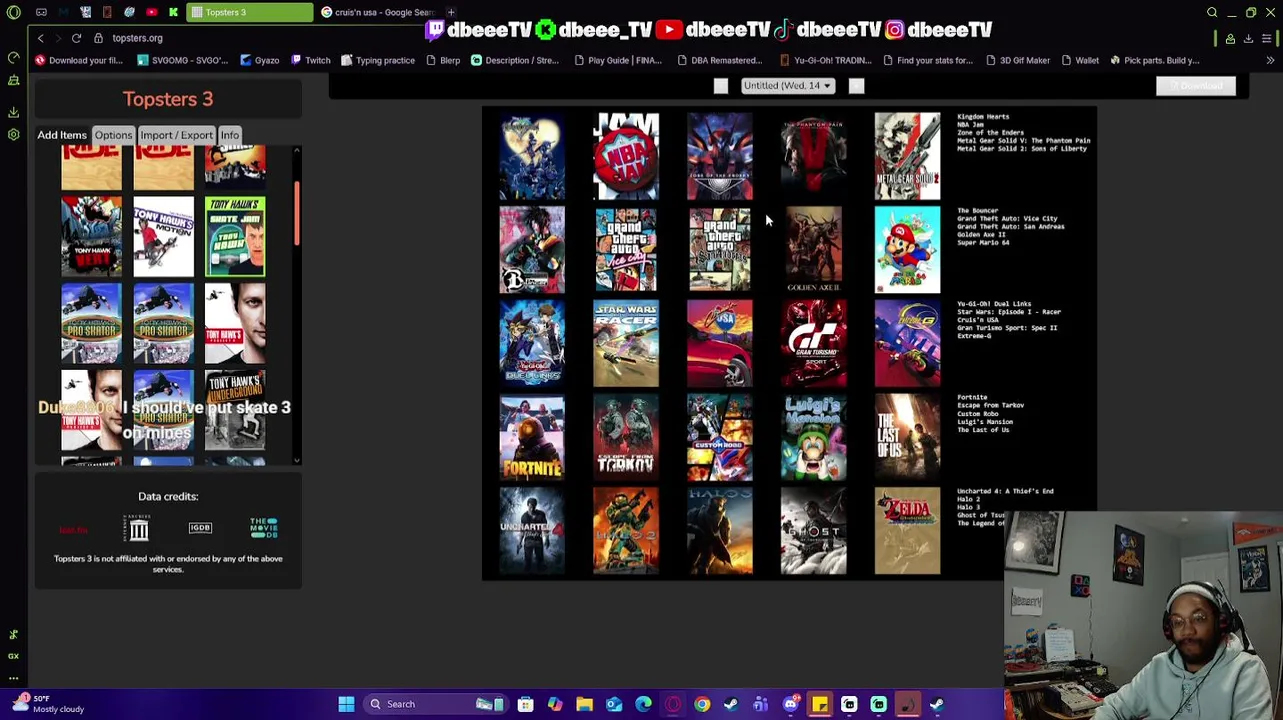Screen dimensions: 1283x720
Task: Switch to the Add Items tab
Action: tap(62, 135)
